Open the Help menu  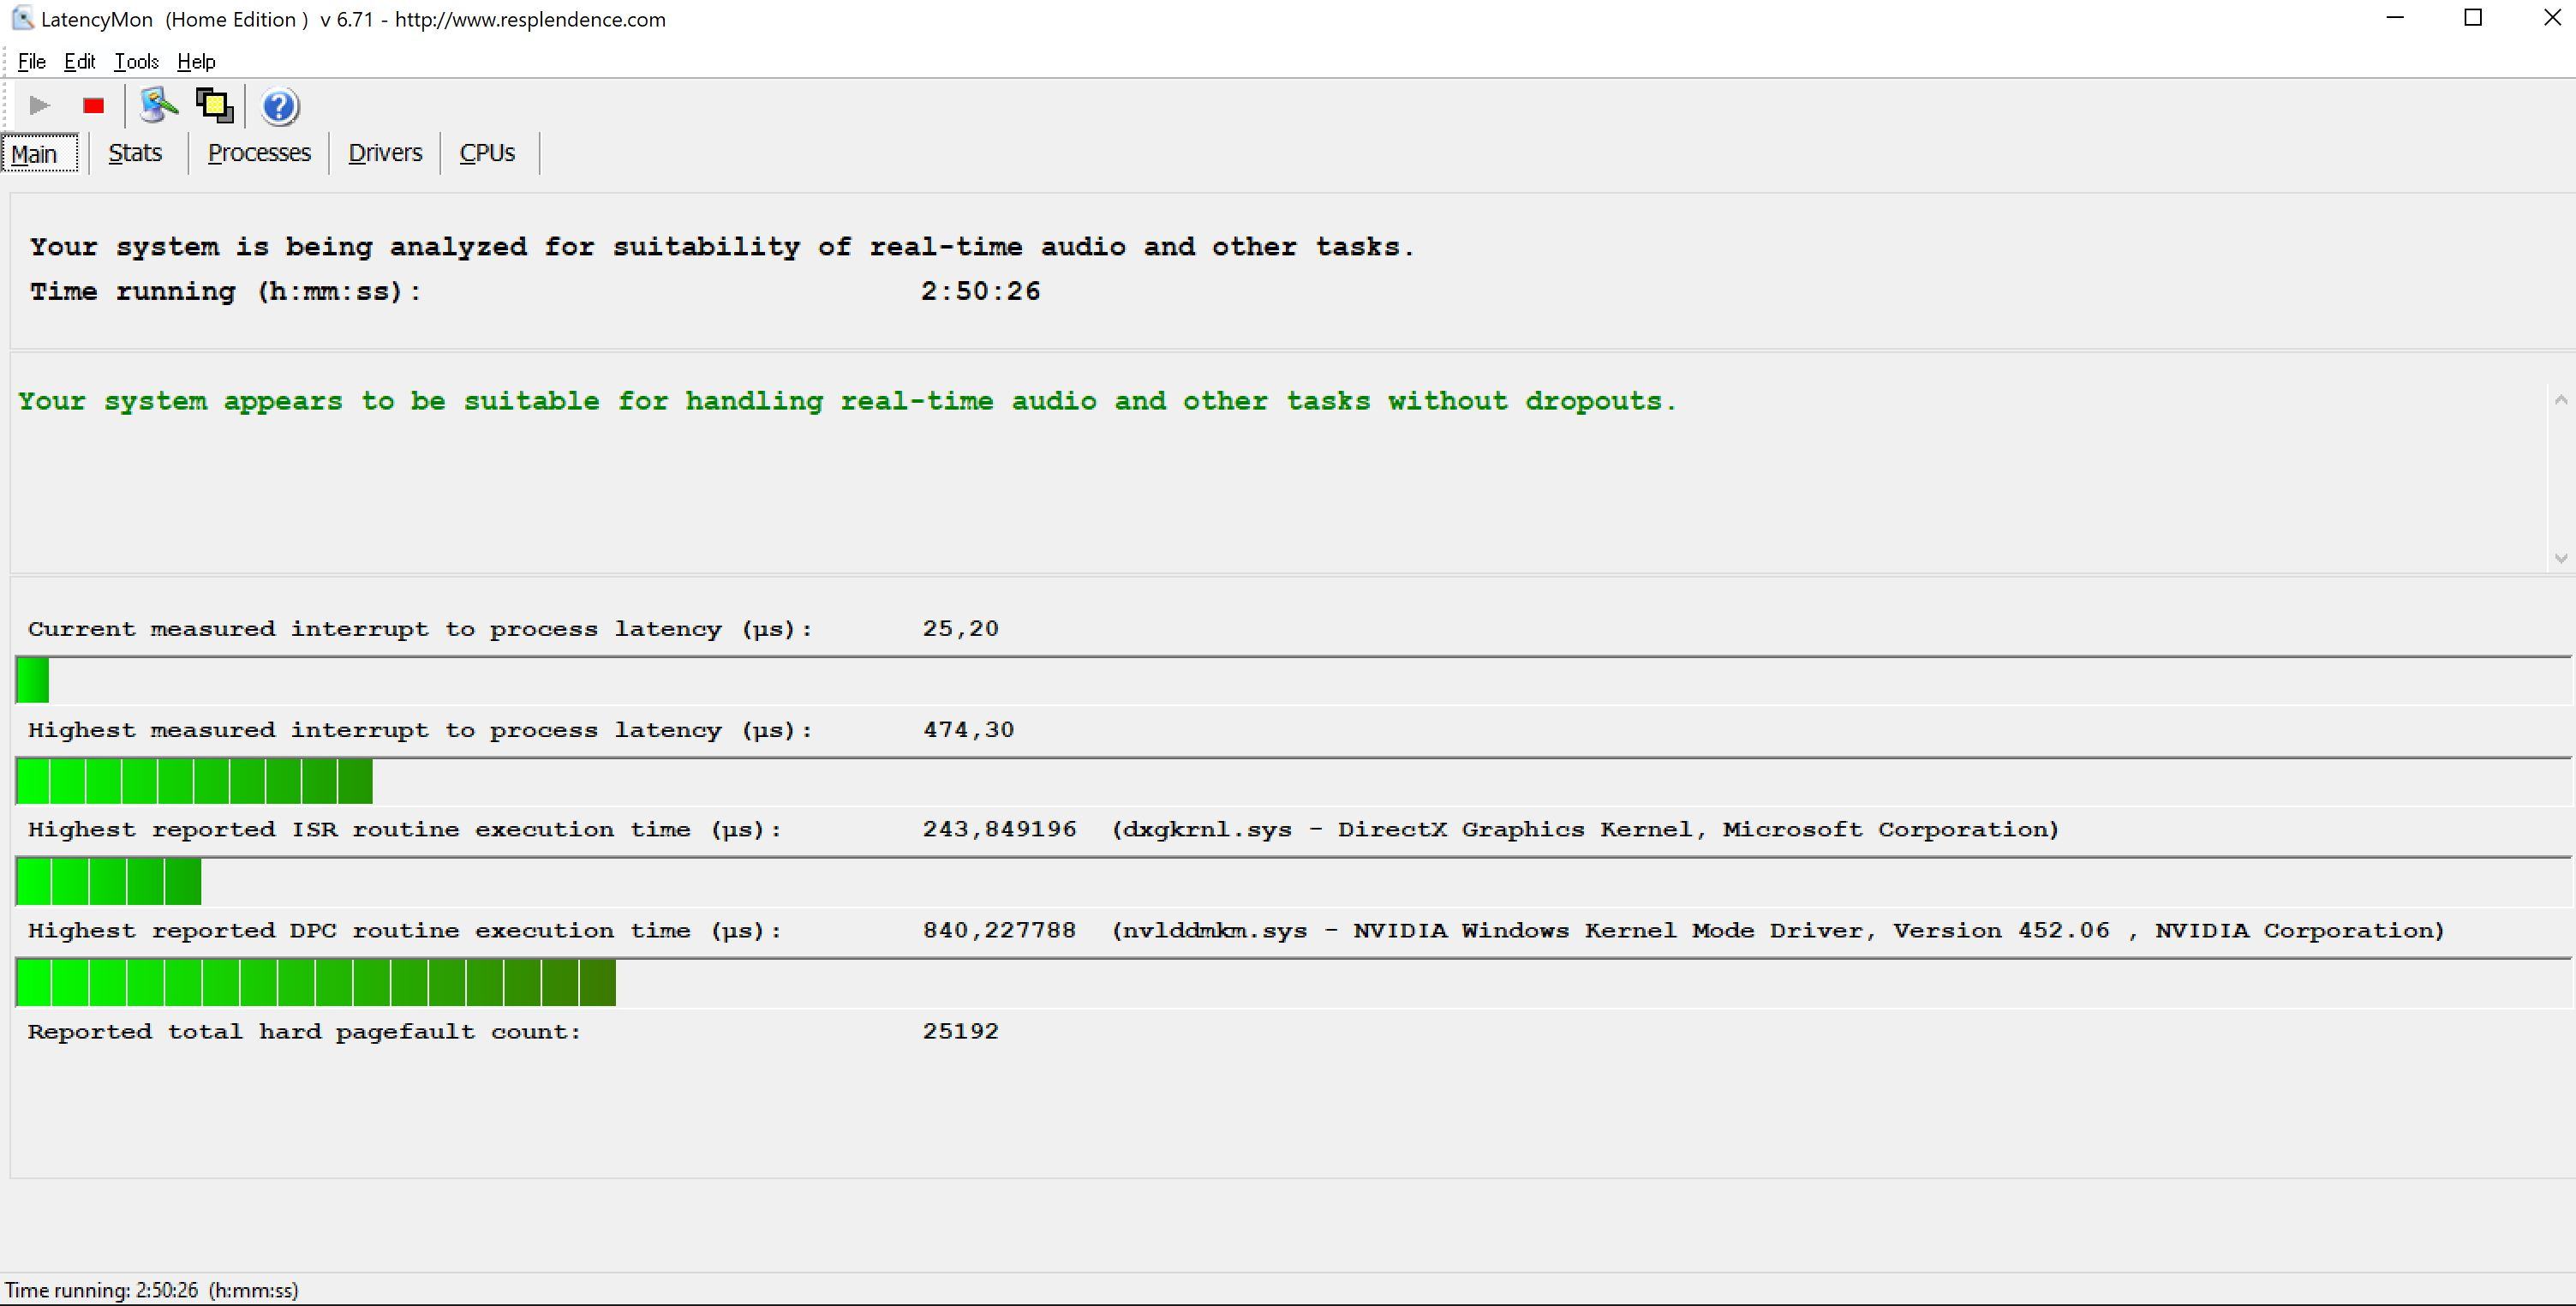196,62
